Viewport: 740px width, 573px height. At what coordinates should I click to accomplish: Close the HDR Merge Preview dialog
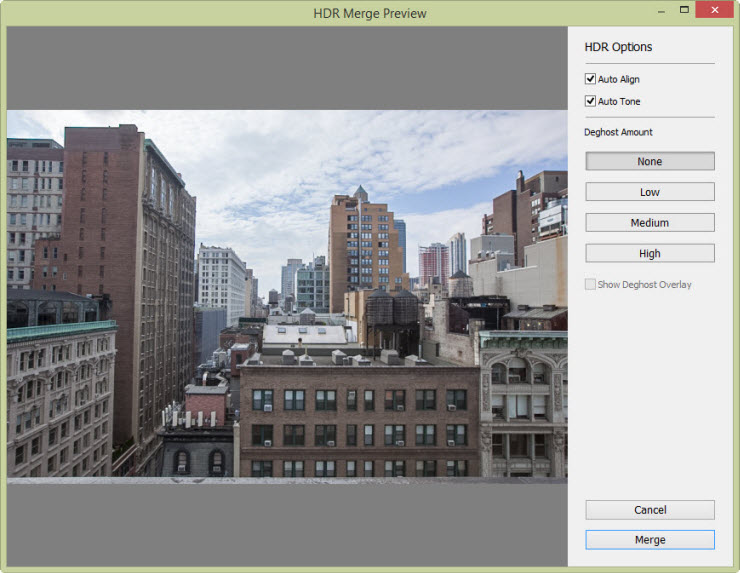pyautogui.click(x=714, y=10)
